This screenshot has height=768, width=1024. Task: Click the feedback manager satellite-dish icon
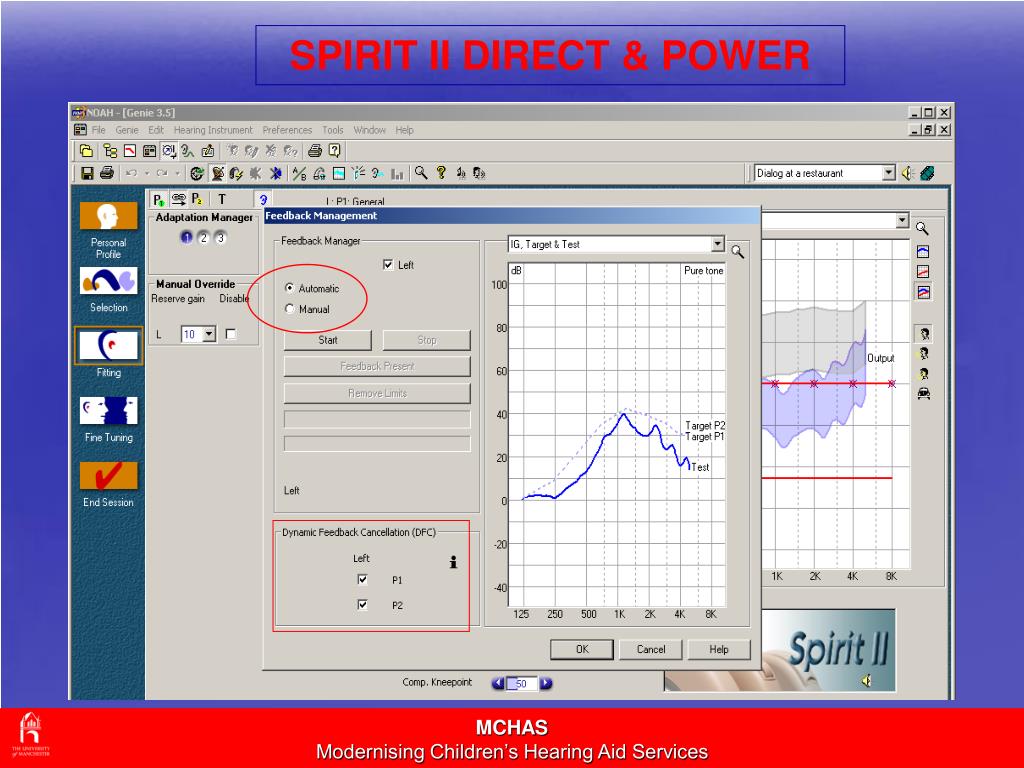tap(218, 173)
